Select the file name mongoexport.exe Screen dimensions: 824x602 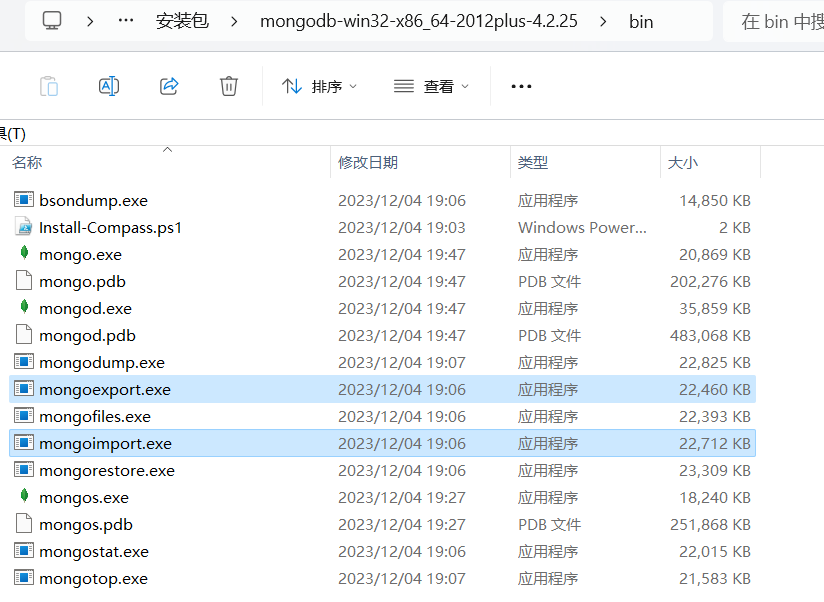coord(105,390)
